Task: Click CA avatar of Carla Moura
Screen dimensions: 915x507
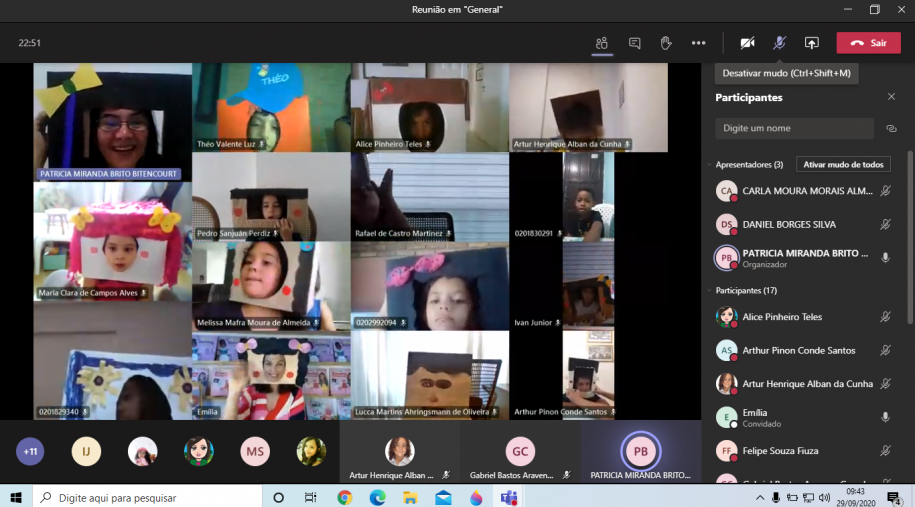Action: 727,191
